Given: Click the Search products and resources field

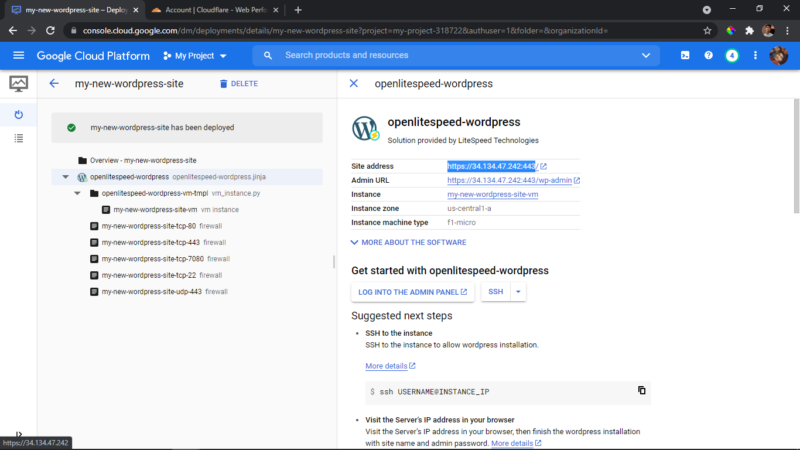Looking at the screenshot, I should (x=456, y=55).
